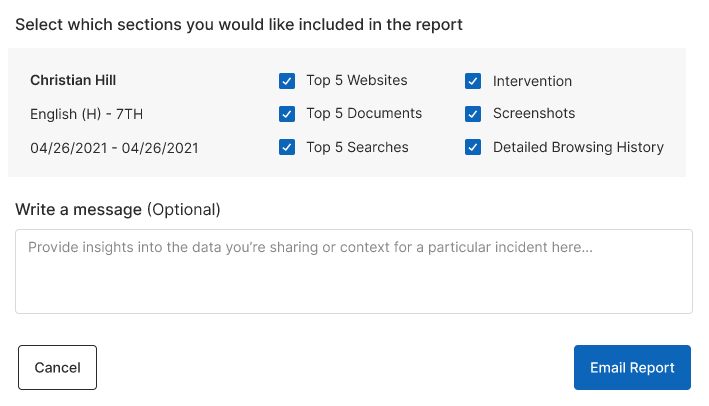This screenshot has height=406, width=709.
Task: Toggle the Top 5 Documents checkbox
Action: 287,114
